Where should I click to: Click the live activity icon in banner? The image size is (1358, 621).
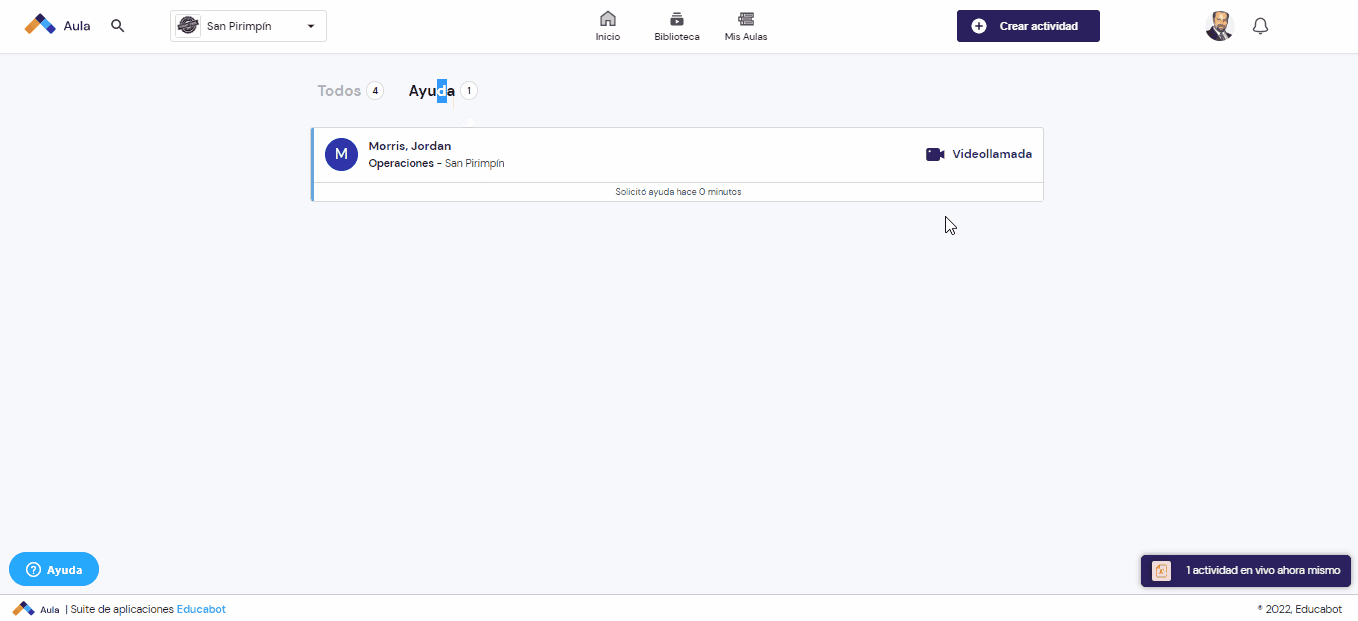pos(1161,570)
